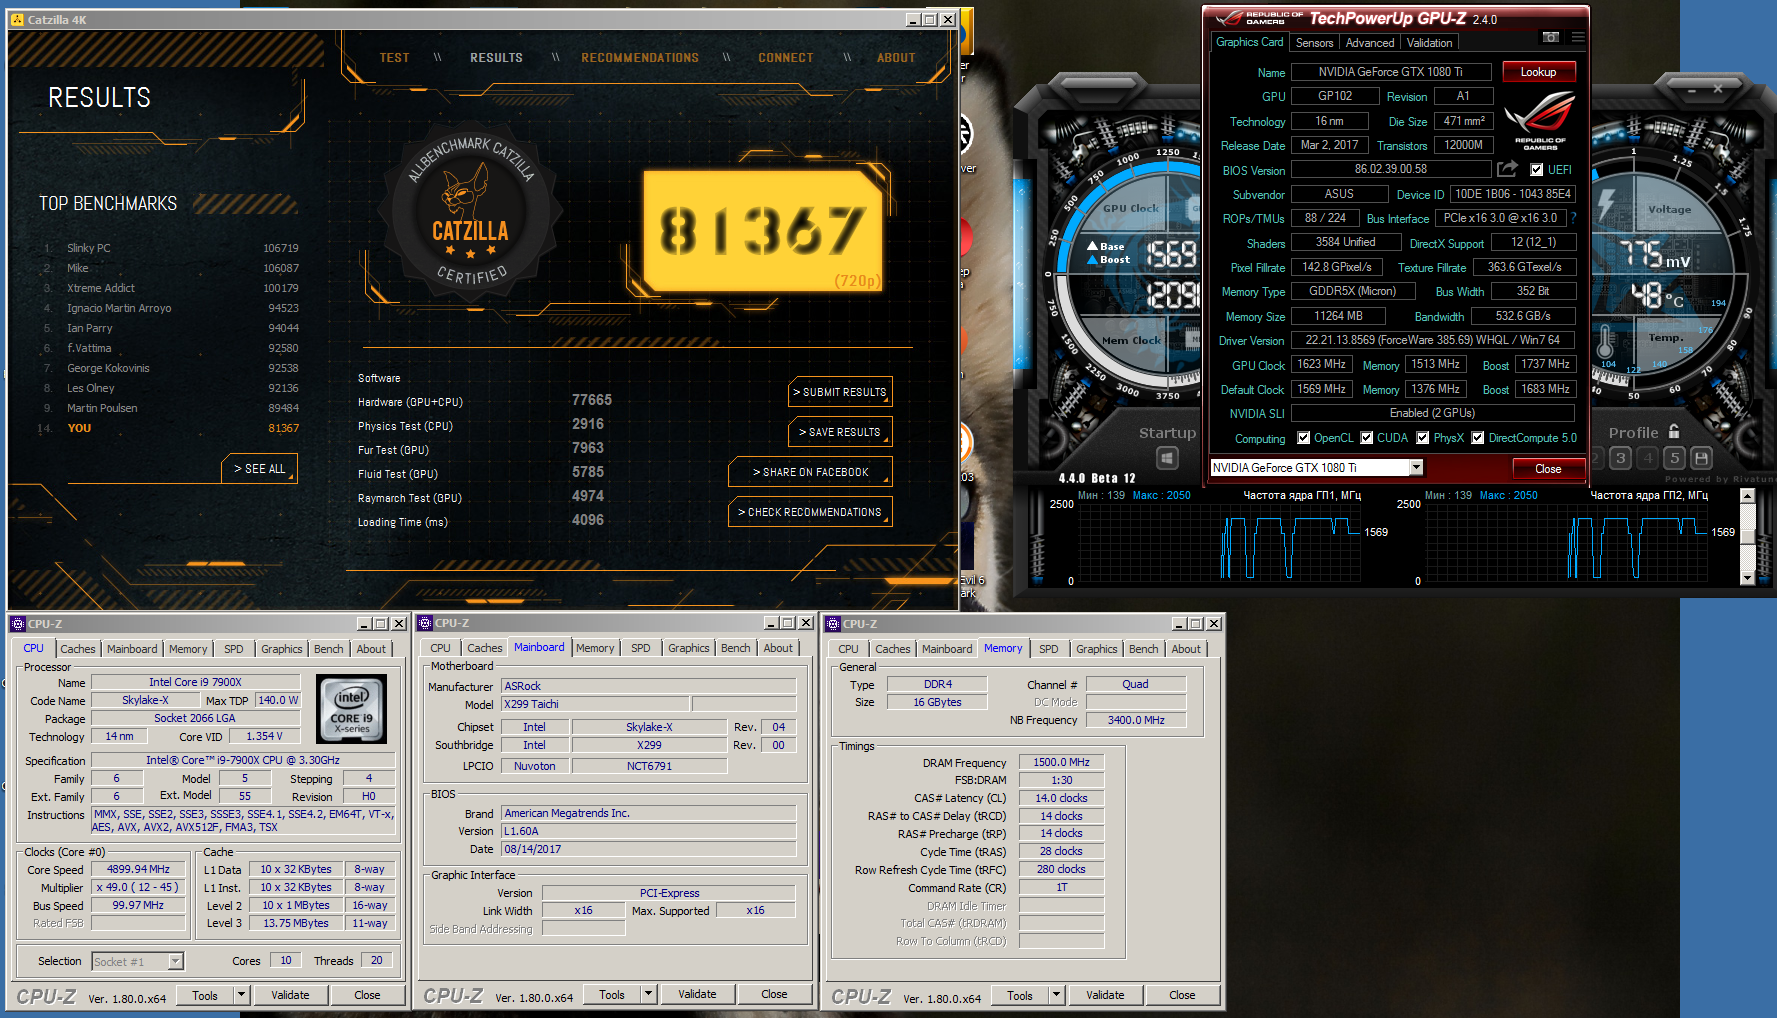The image size is (1777, 1018).
Task: Toggle the UEFI checkbox in GPU-Z
Action: click(1537, 170)
